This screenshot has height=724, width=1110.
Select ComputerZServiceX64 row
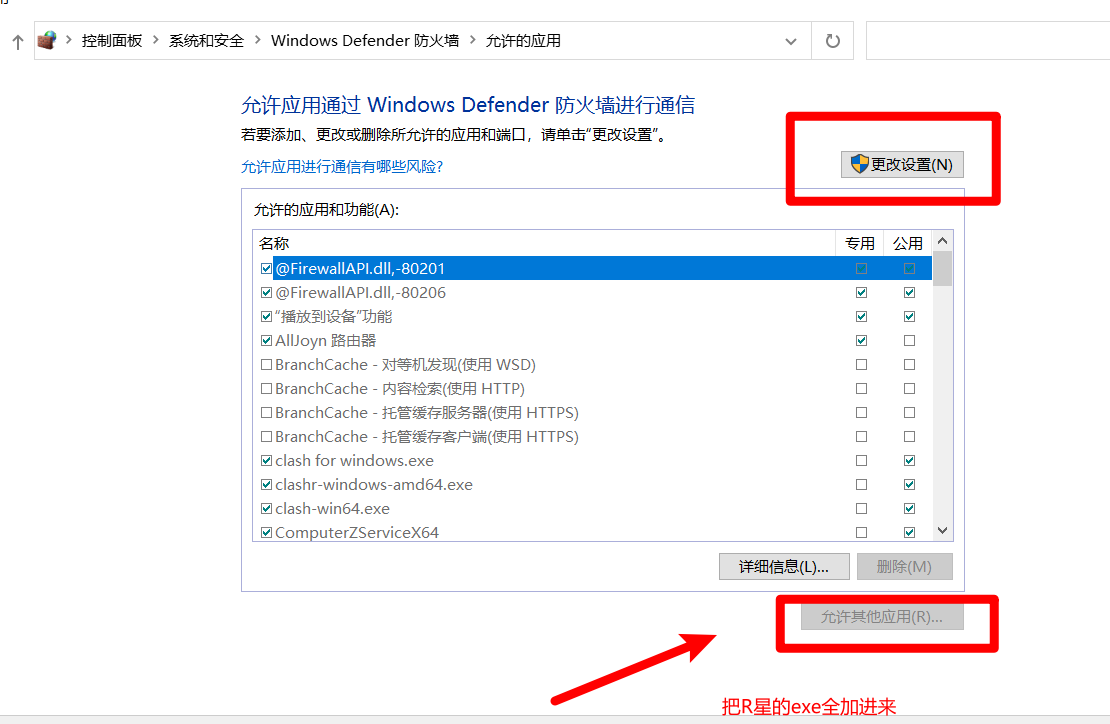coord(593,531)
